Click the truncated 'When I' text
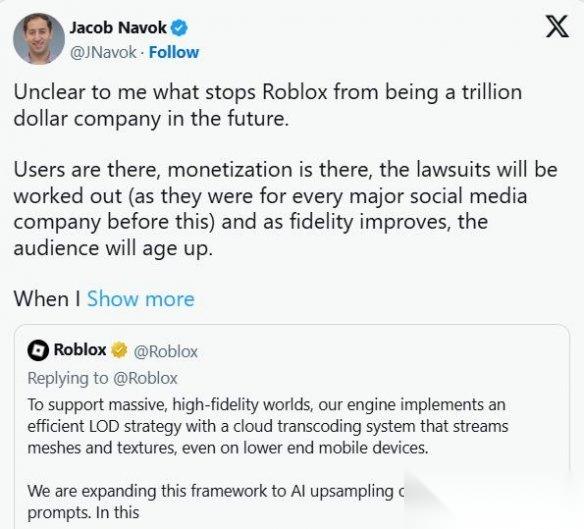 (47, 299)
